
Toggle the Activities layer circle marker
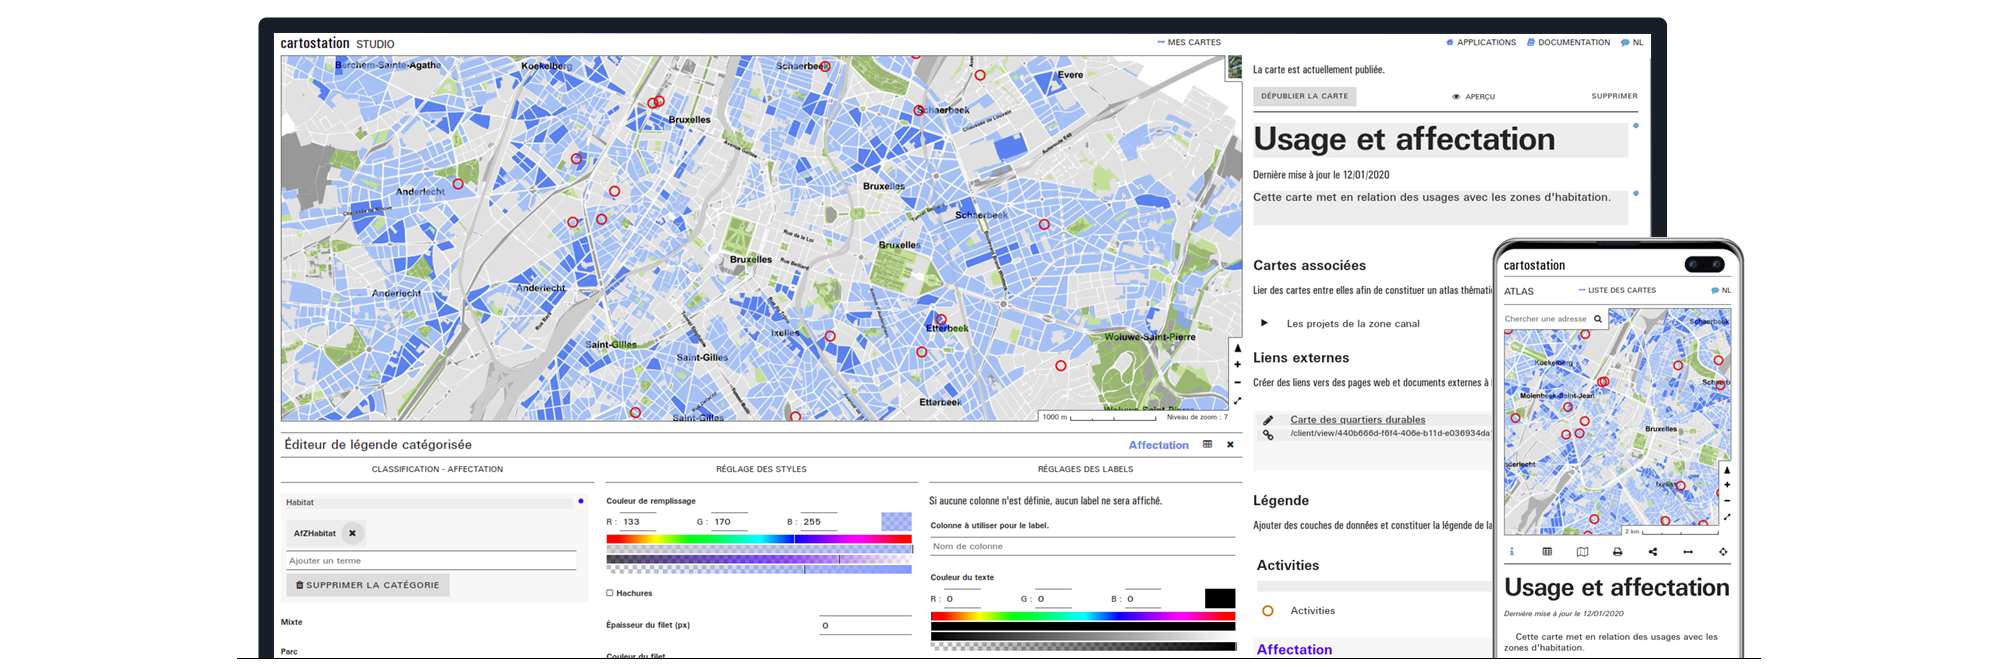click(1268, 611)
